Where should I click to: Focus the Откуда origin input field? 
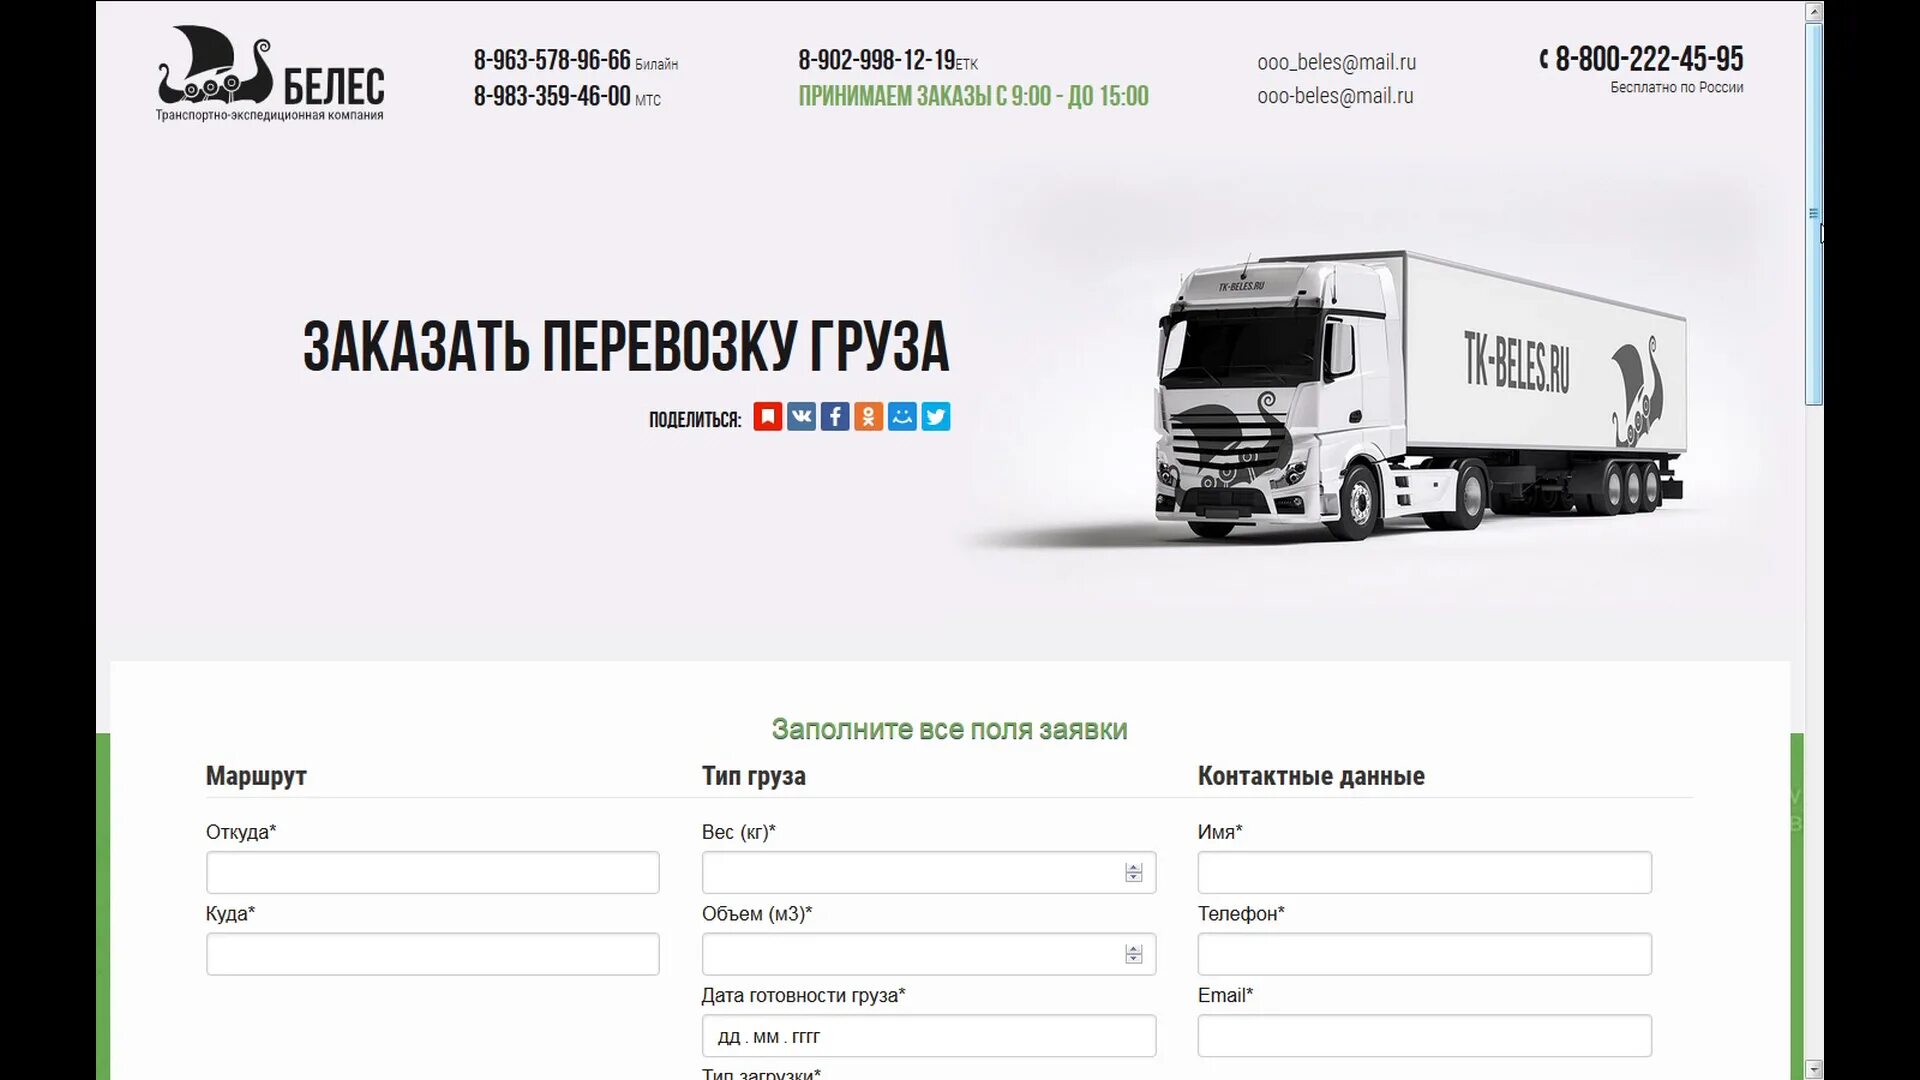coord(432,872)
